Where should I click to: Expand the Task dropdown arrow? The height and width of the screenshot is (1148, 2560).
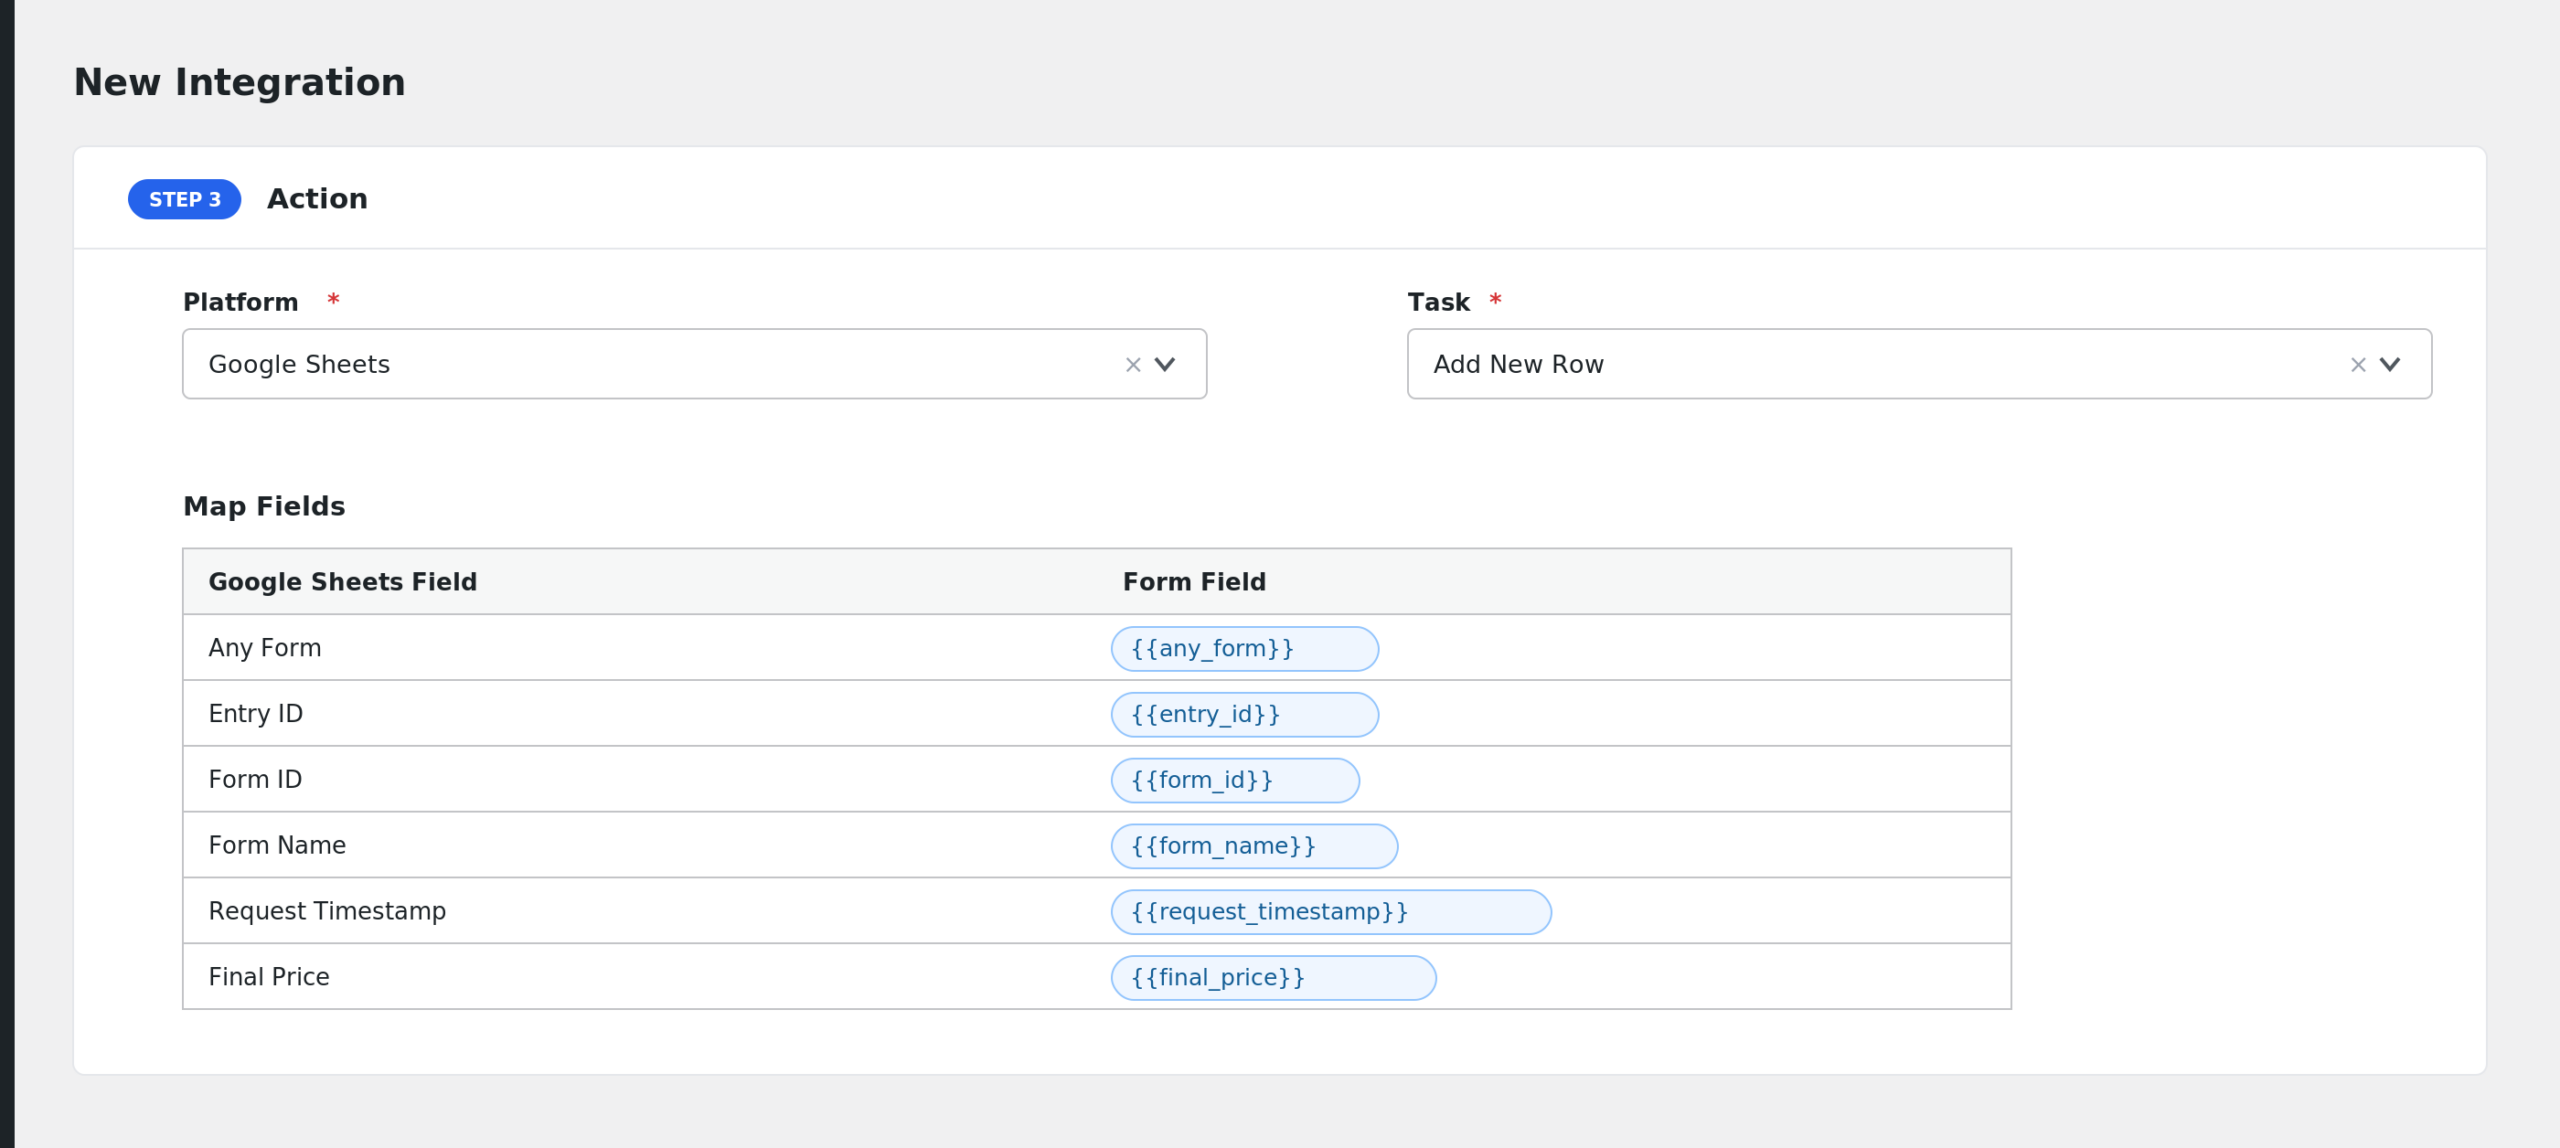pyautogui.click(x=2390, y=365)
